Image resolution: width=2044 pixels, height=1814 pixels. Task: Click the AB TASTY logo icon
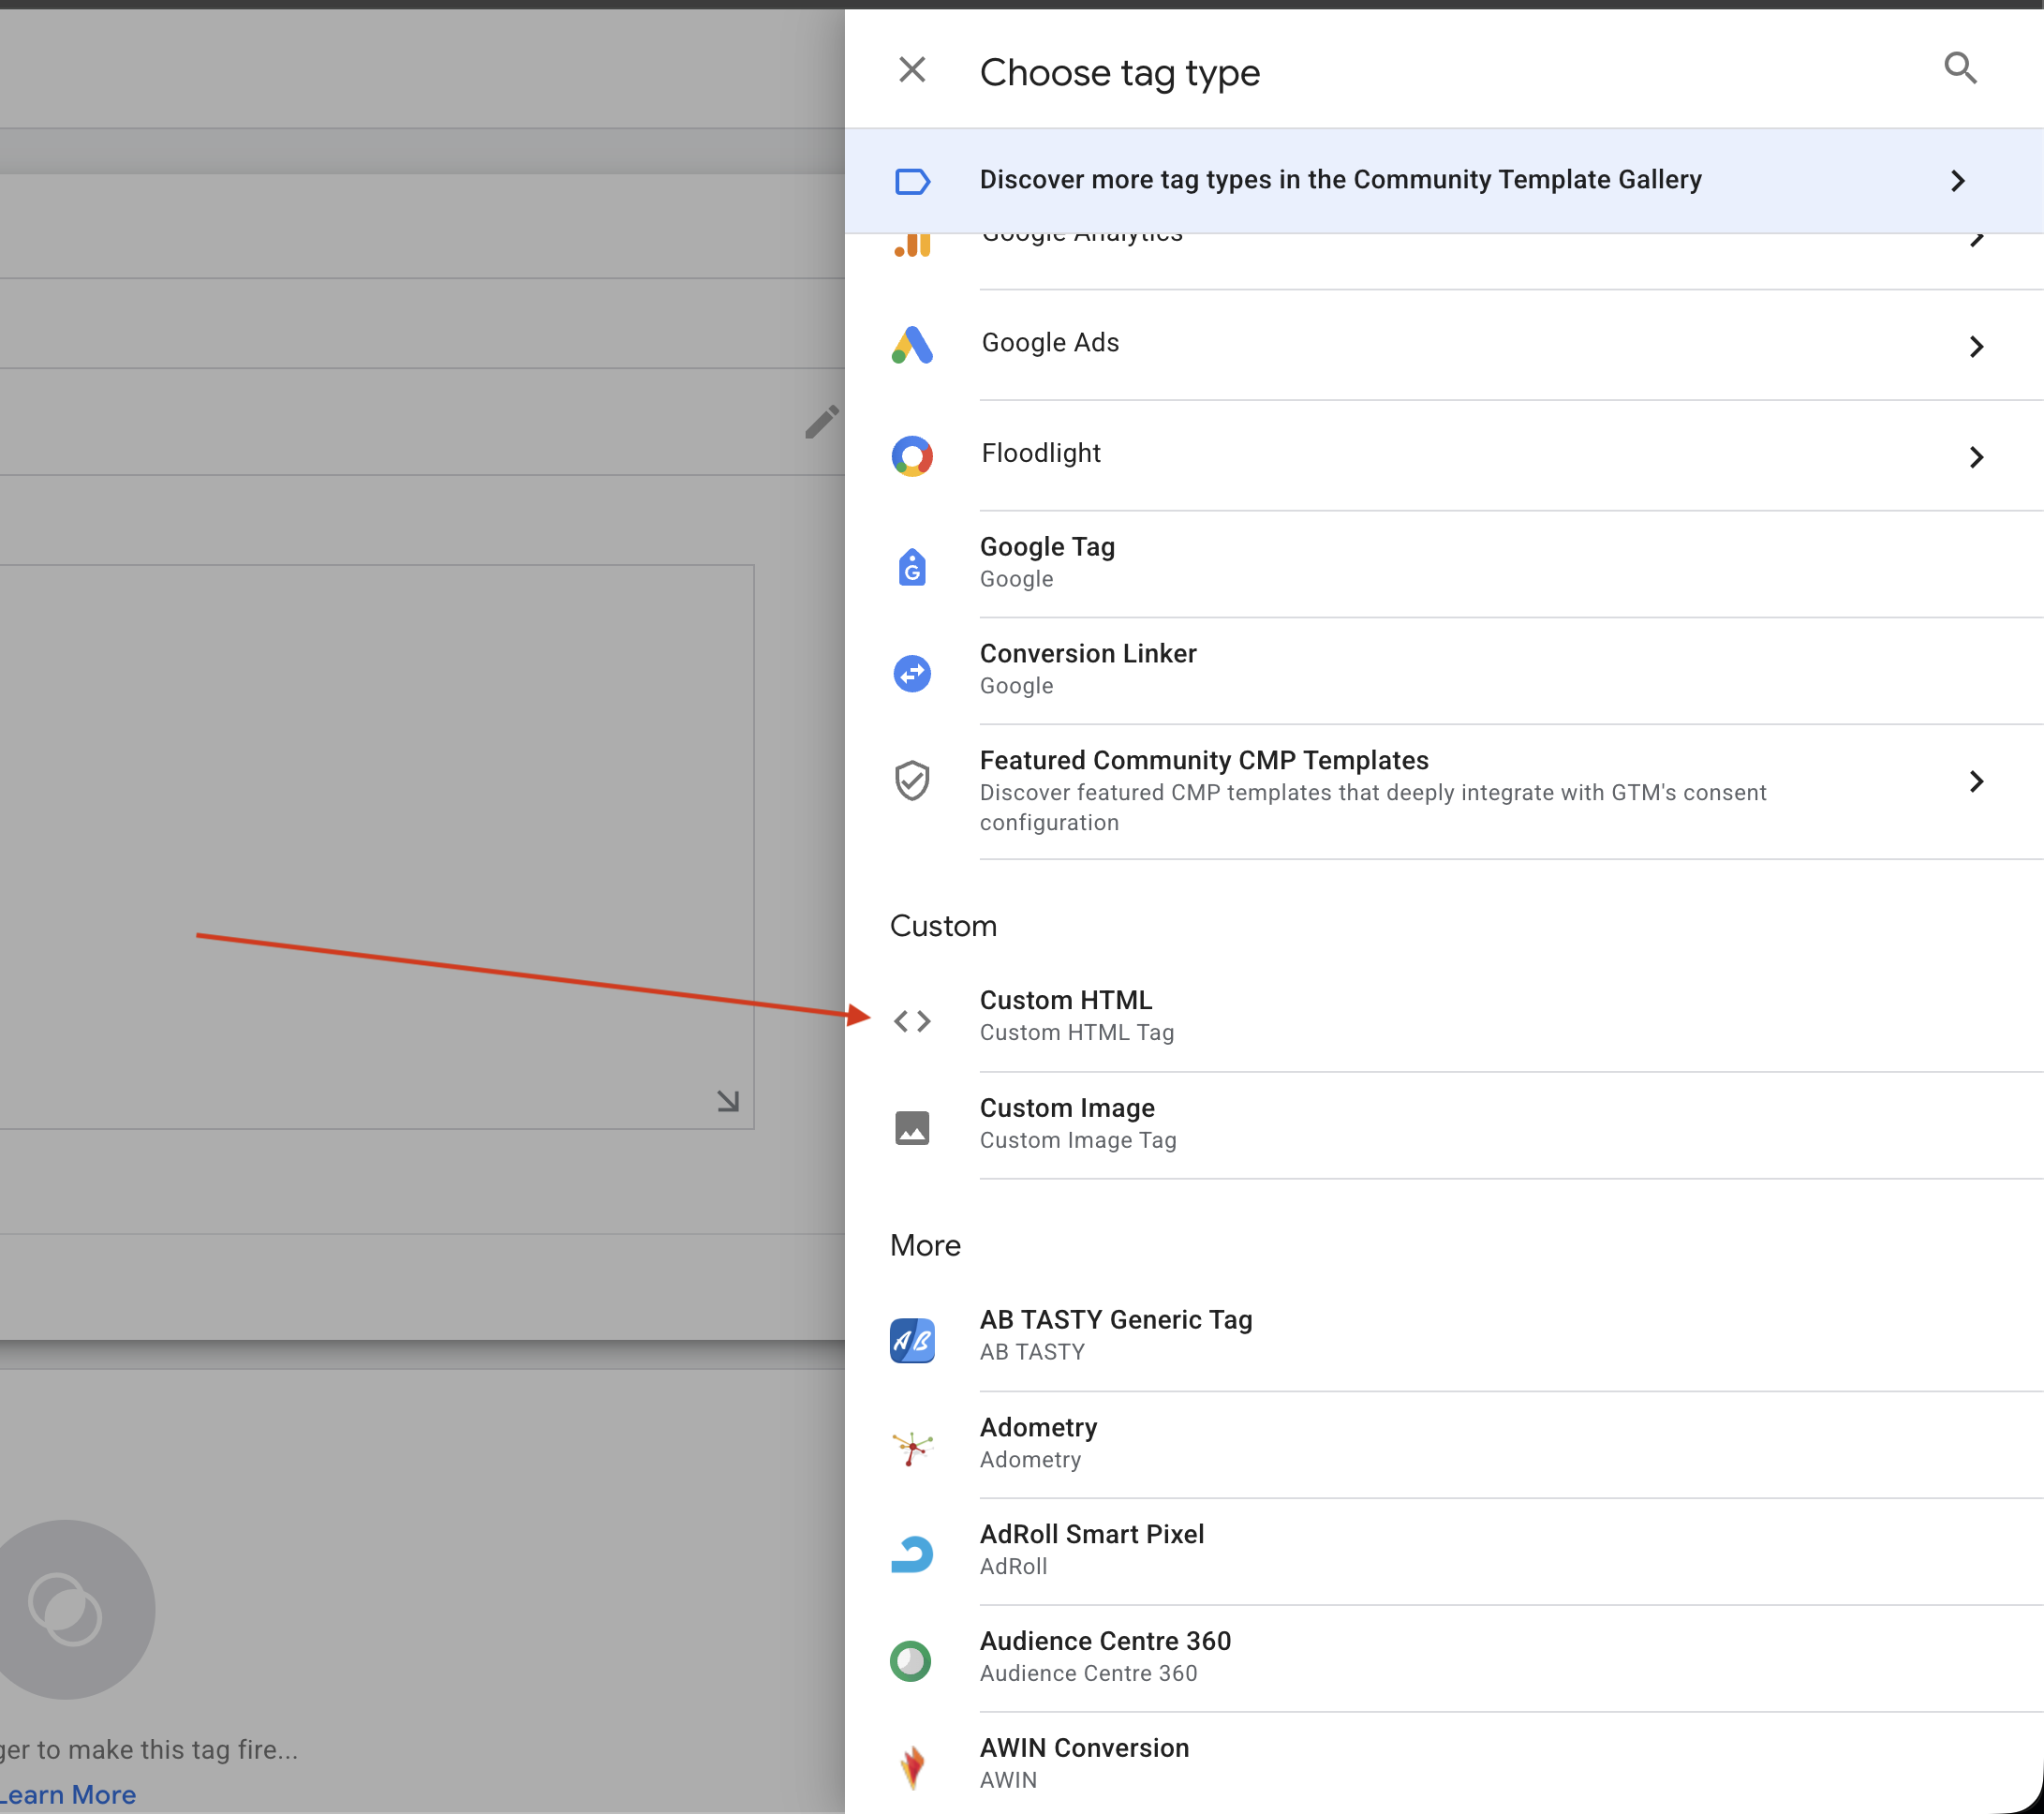point(912,1340)
